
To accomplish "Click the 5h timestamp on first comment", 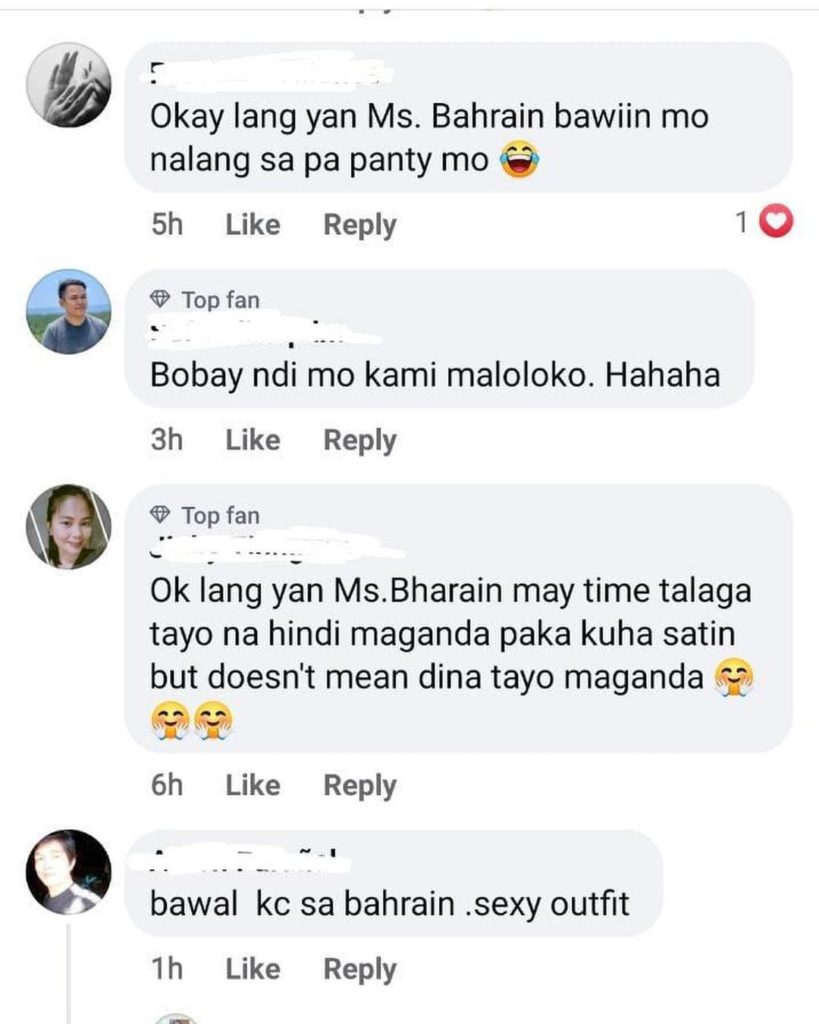I will click(167, 225).
